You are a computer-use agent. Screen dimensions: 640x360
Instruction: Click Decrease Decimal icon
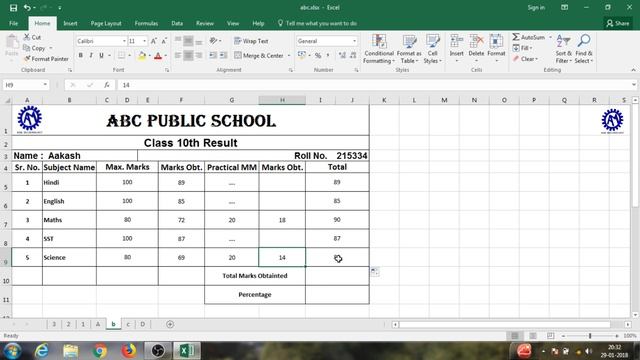[353, 56]
